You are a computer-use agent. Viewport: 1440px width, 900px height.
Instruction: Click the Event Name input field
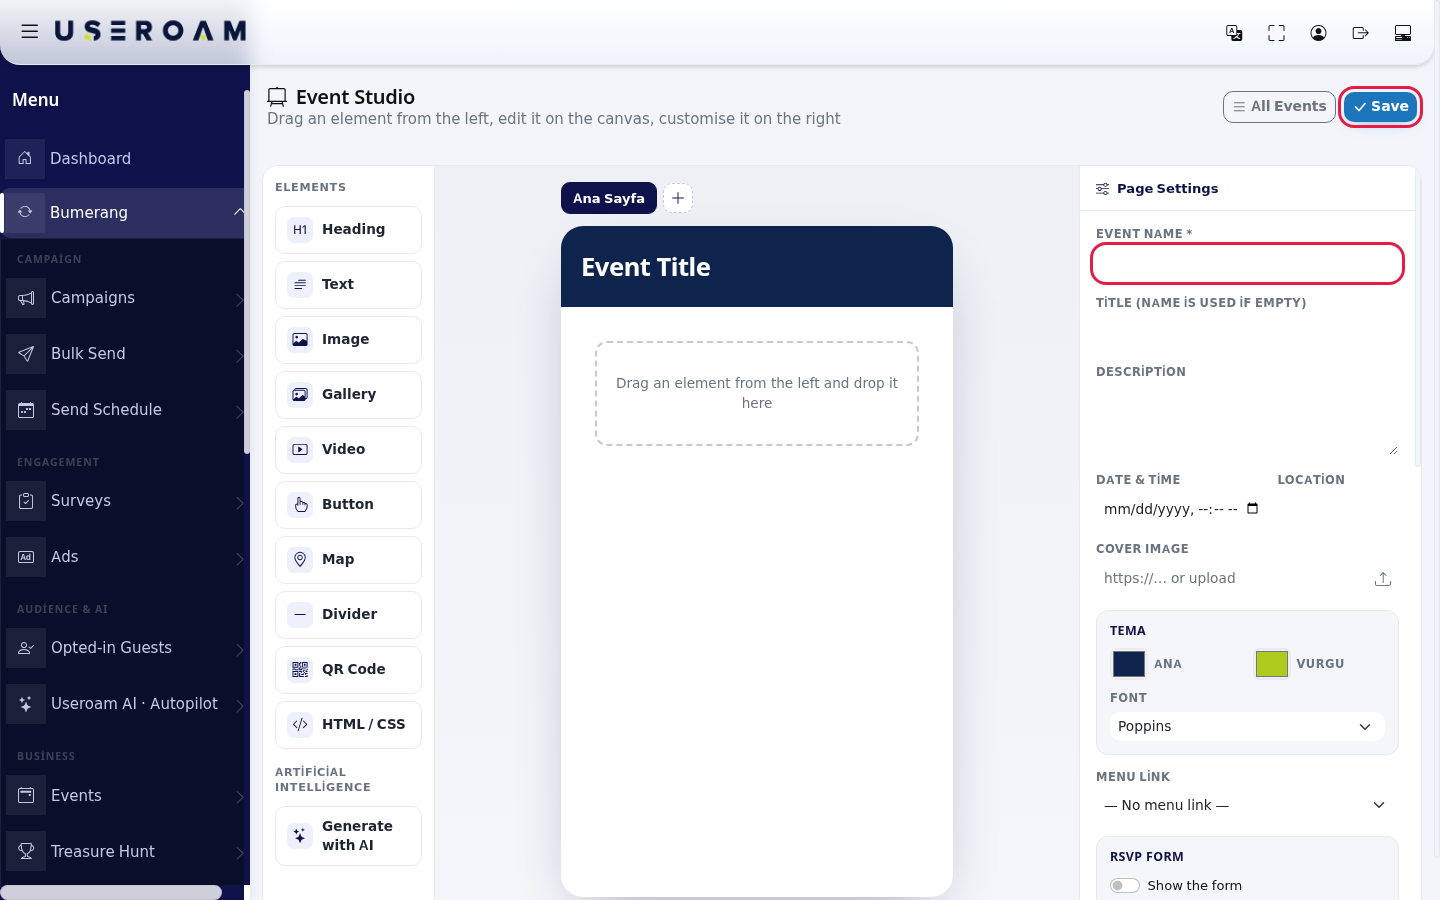(1247, 264)
